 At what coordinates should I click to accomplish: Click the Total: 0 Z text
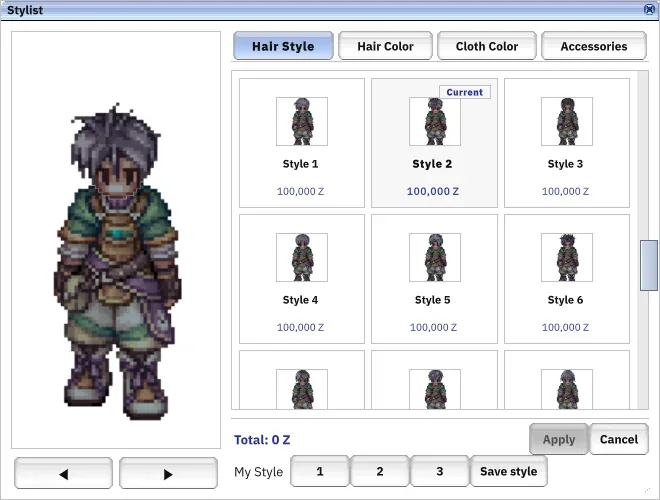(x=262, y=440)
